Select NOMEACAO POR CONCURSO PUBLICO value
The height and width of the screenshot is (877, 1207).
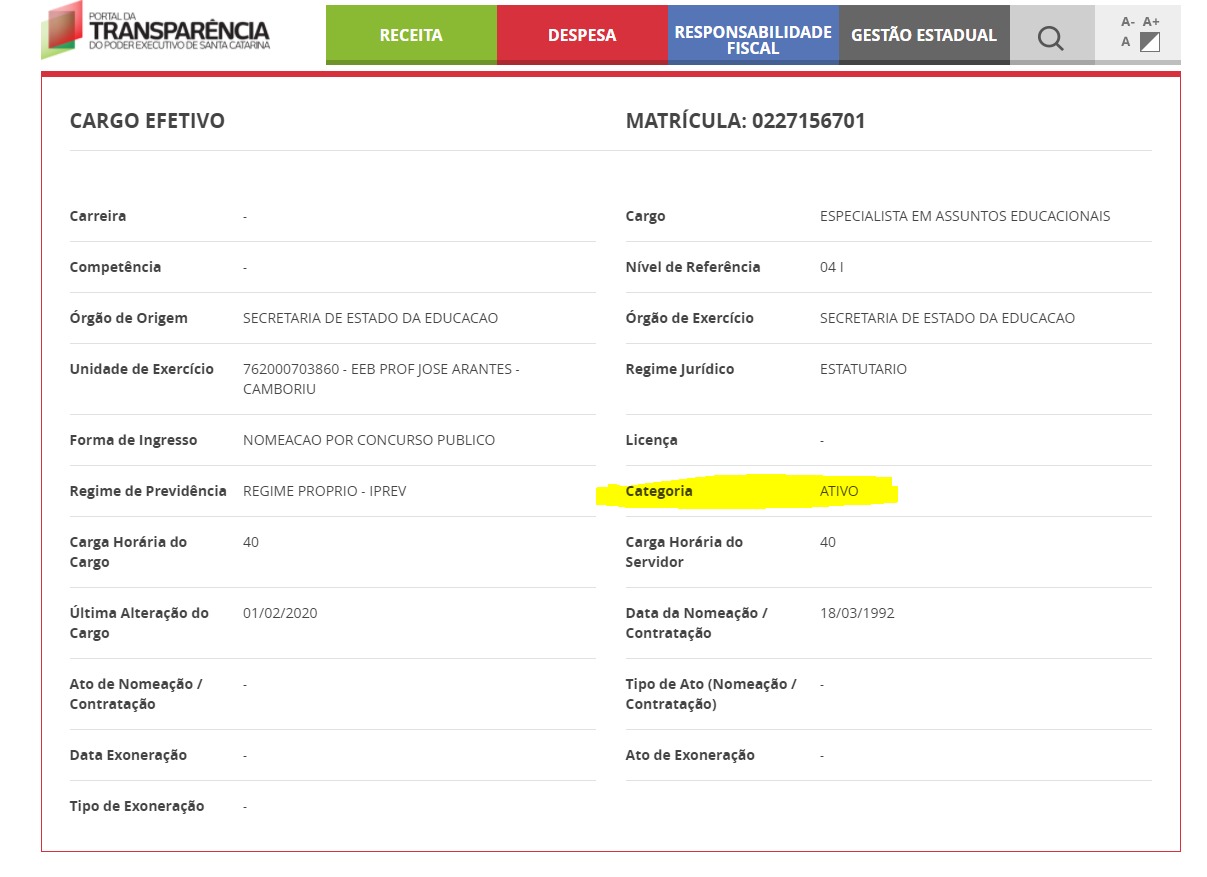369,440
